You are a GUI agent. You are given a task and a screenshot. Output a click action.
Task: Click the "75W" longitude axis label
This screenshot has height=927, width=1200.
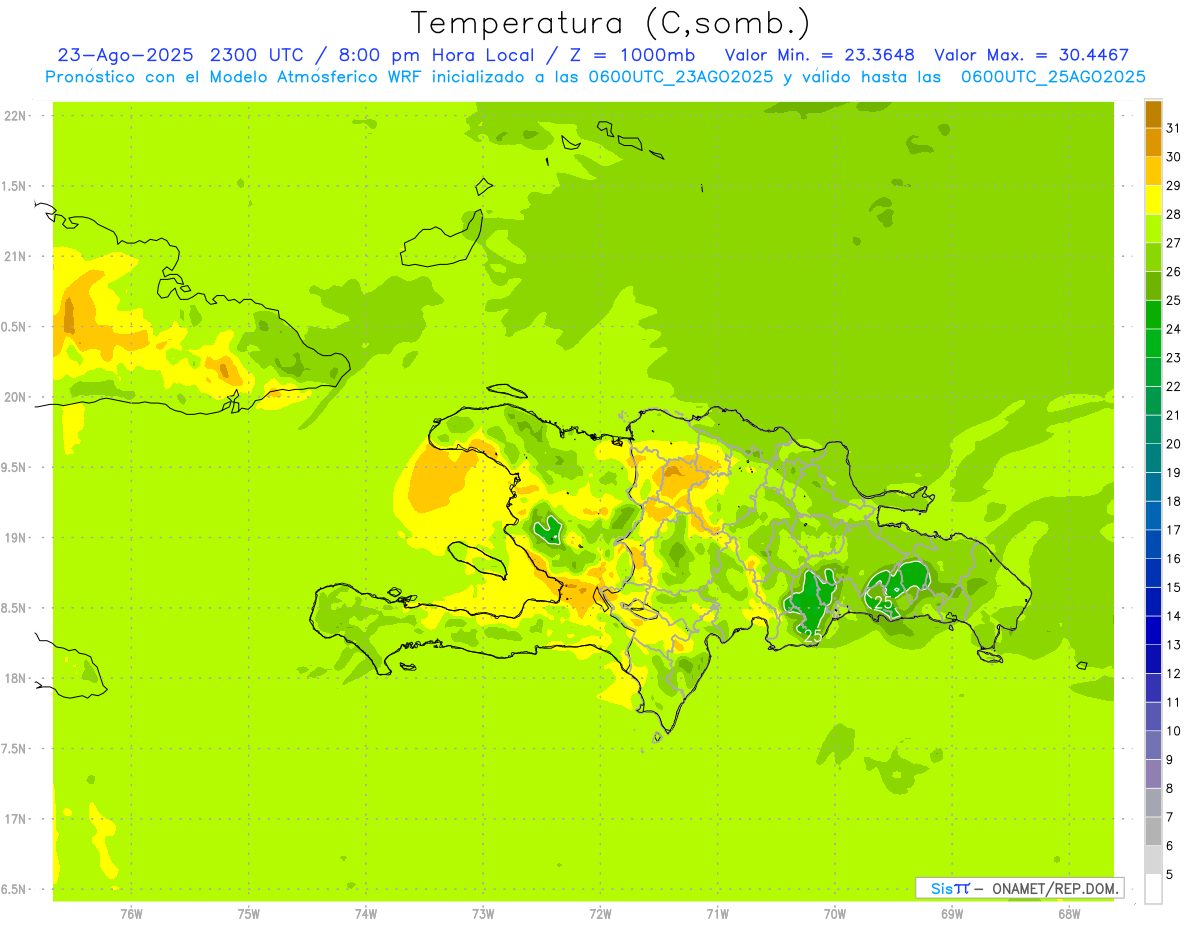tap(248, 914)
